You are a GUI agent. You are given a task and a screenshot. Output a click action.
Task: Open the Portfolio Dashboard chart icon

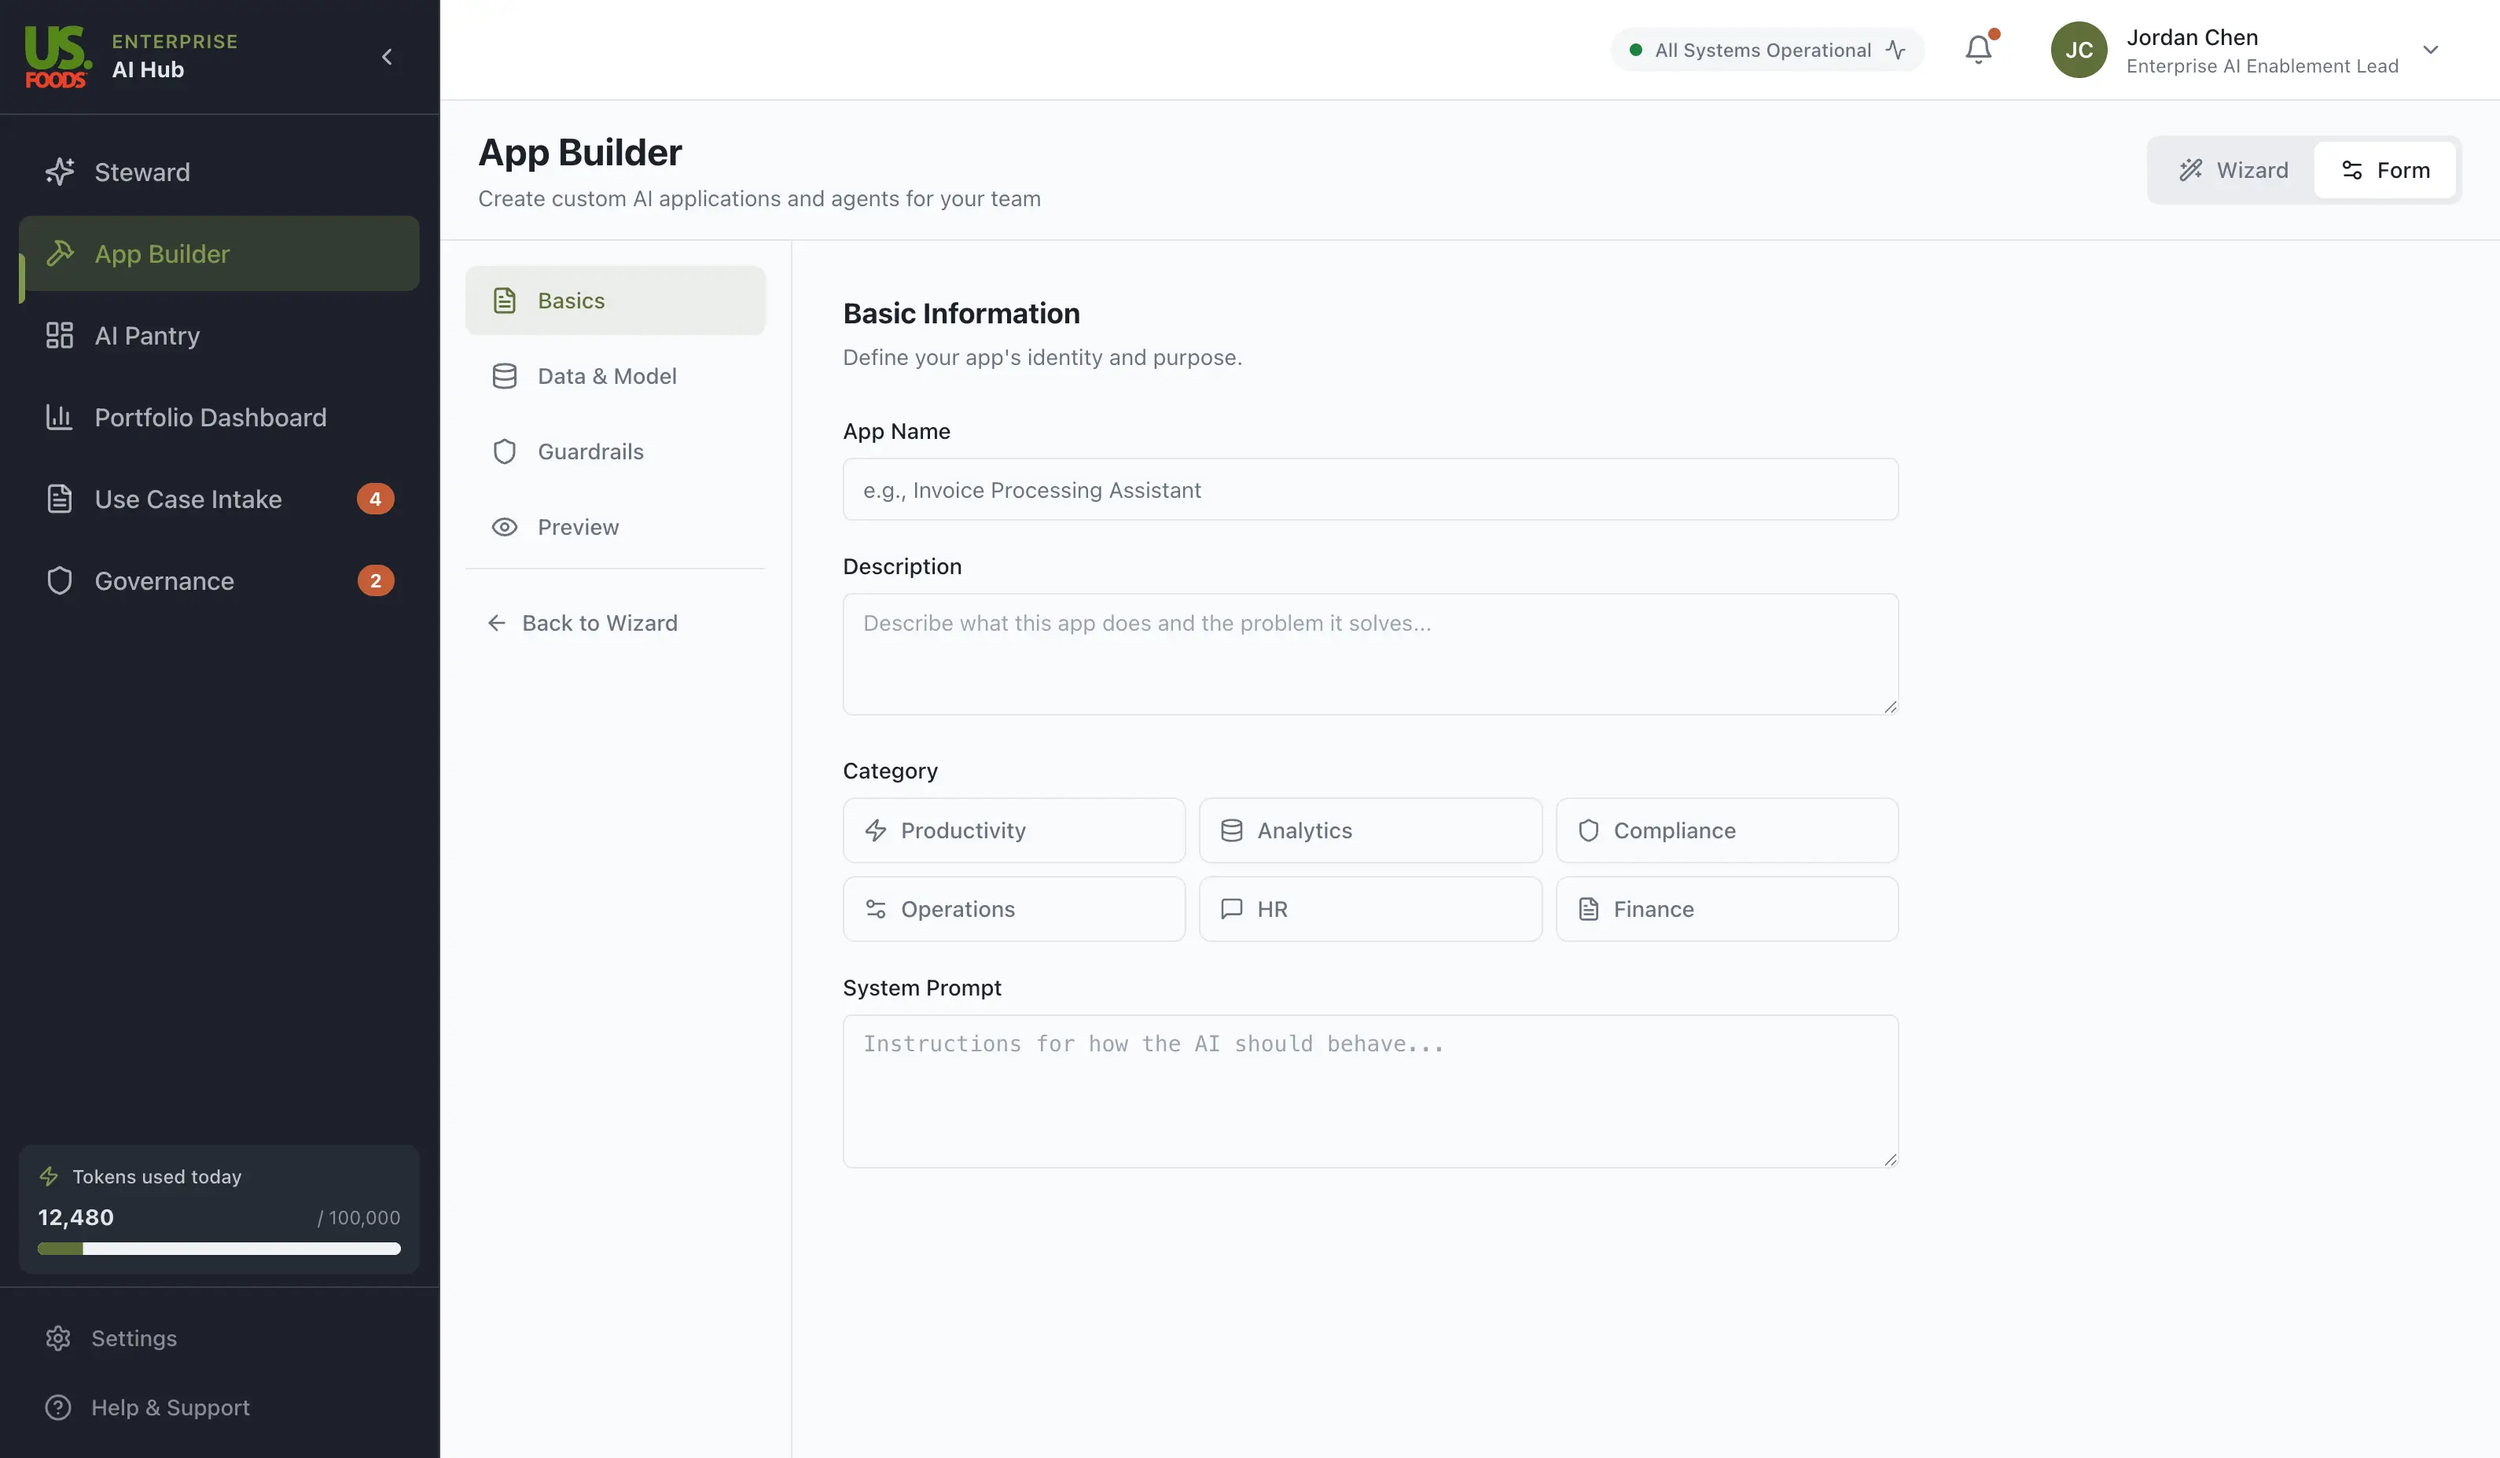(61, 417)
